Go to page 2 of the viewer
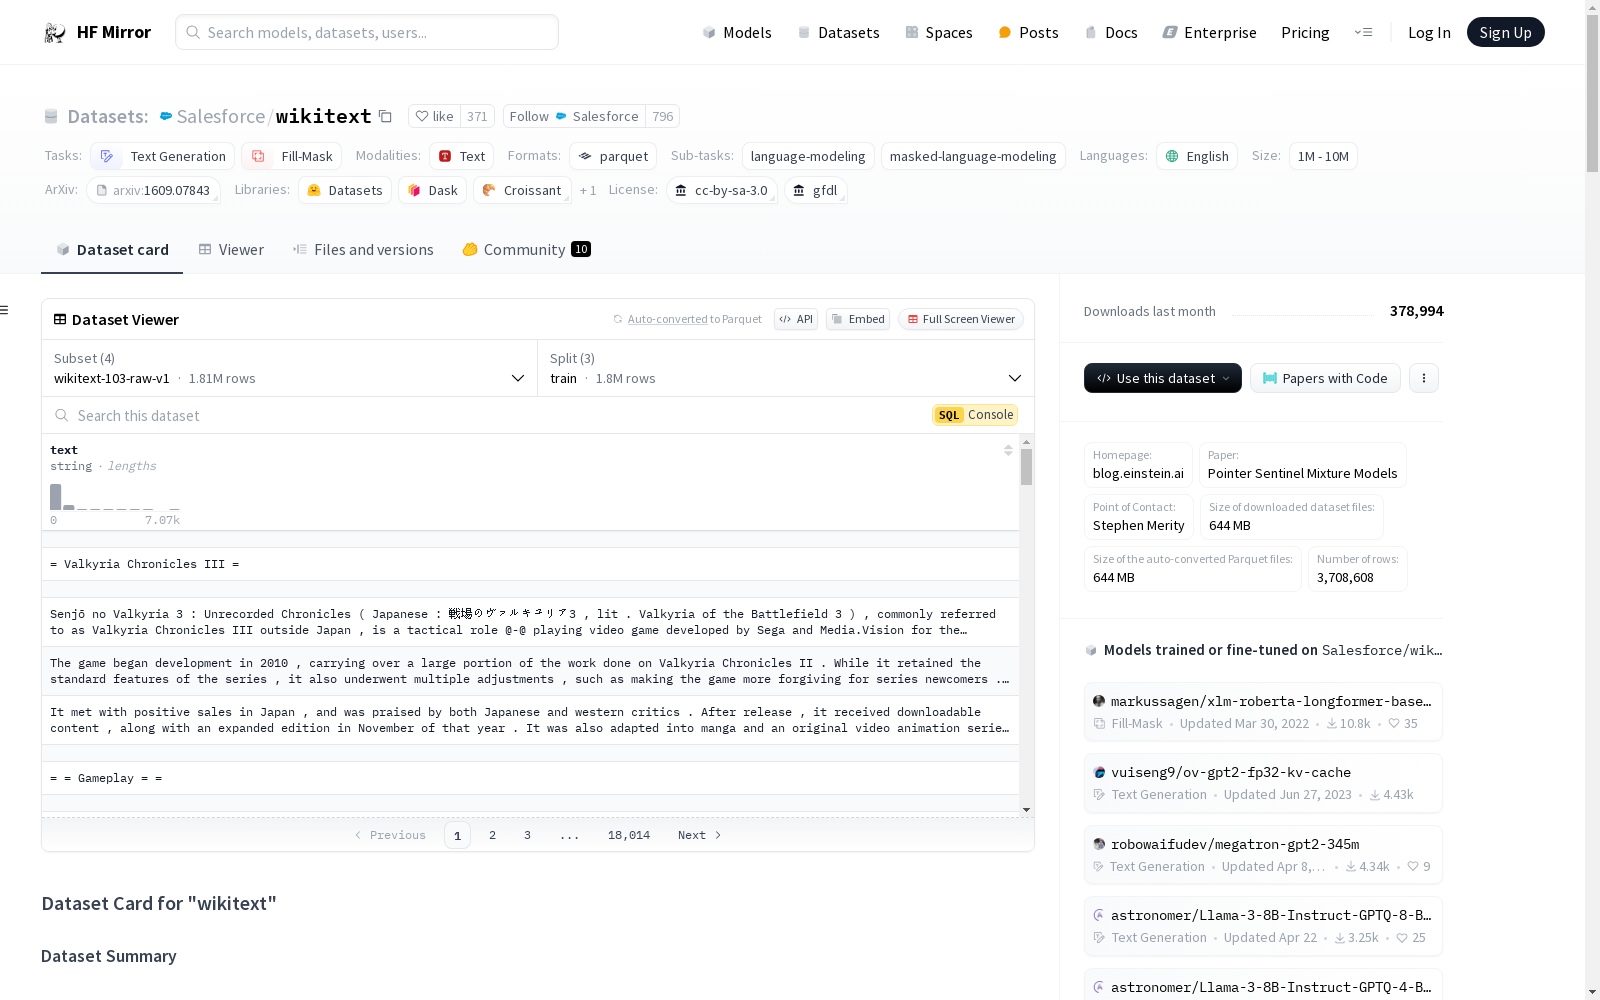This screenshot has height=1000, width=1600. (492, 836)
